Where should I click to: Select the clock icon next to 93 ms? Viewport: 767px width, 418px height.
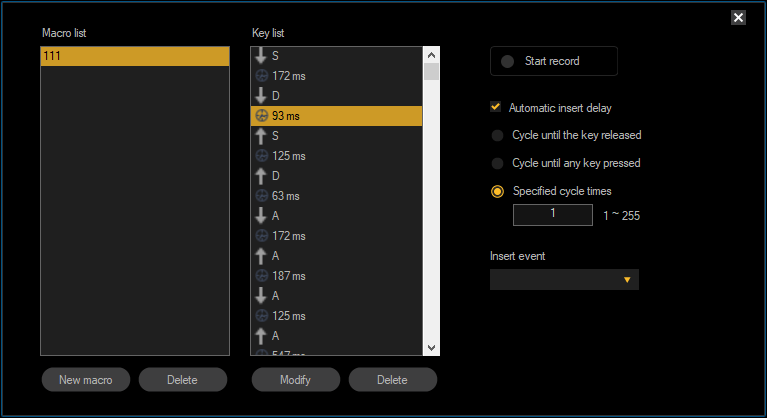(x=262, y=116)
